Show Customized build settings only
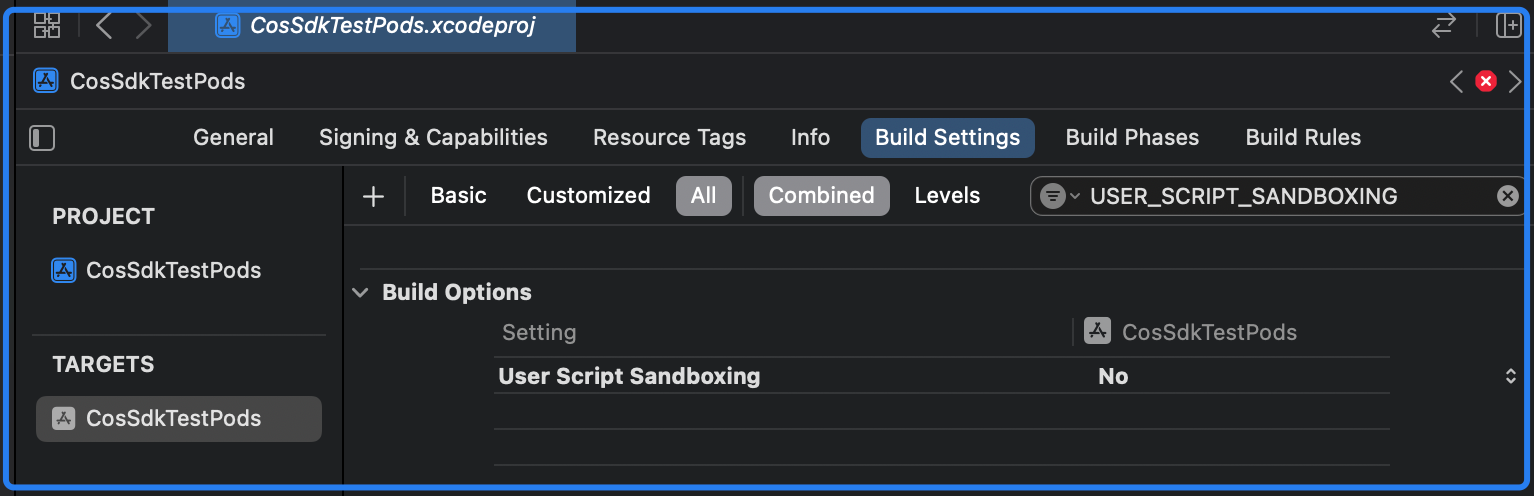 pos(588,196)
